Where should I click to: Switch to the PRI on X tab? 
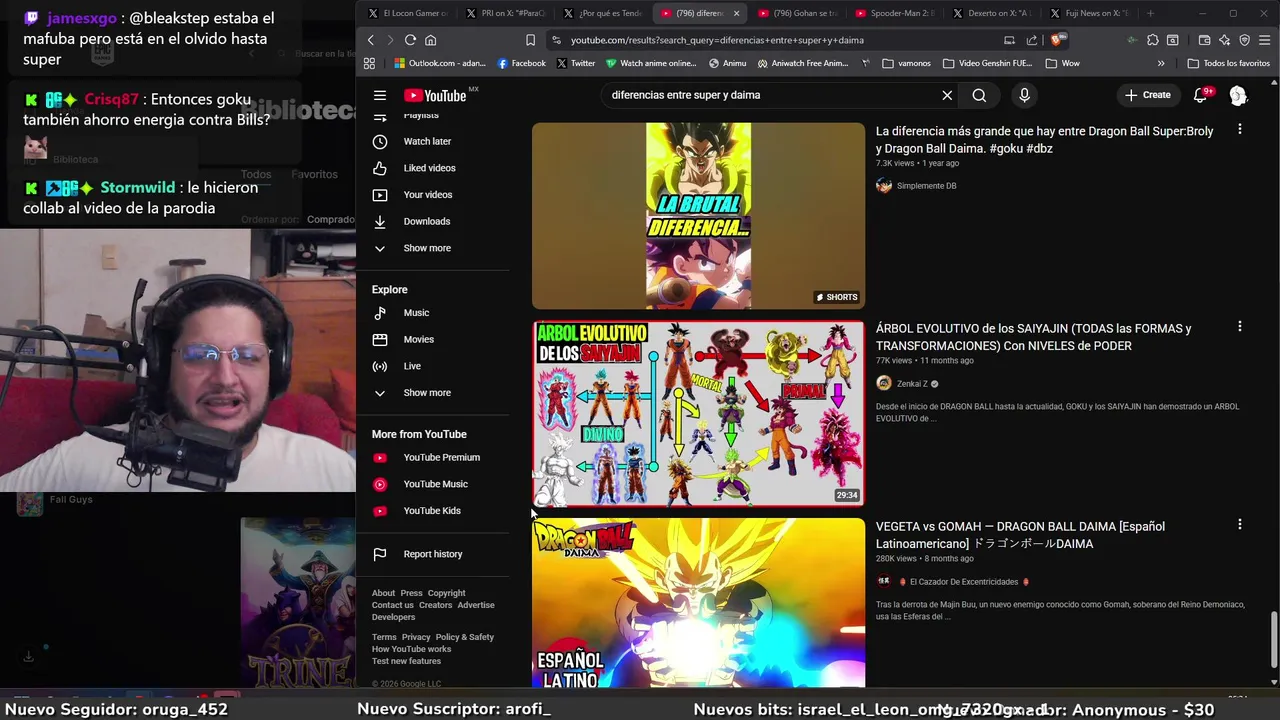[x=505, y=13]
